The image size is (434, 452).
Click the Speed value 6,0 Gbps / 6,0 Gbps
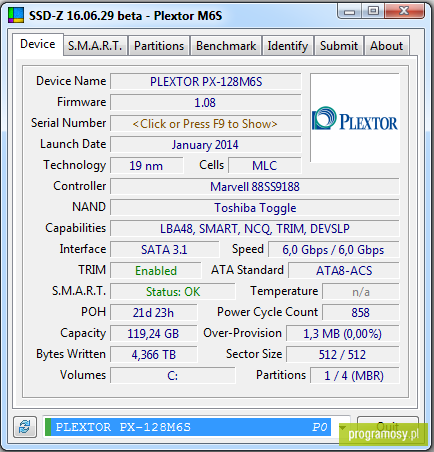pyautogui.click(x=334, y=250)
